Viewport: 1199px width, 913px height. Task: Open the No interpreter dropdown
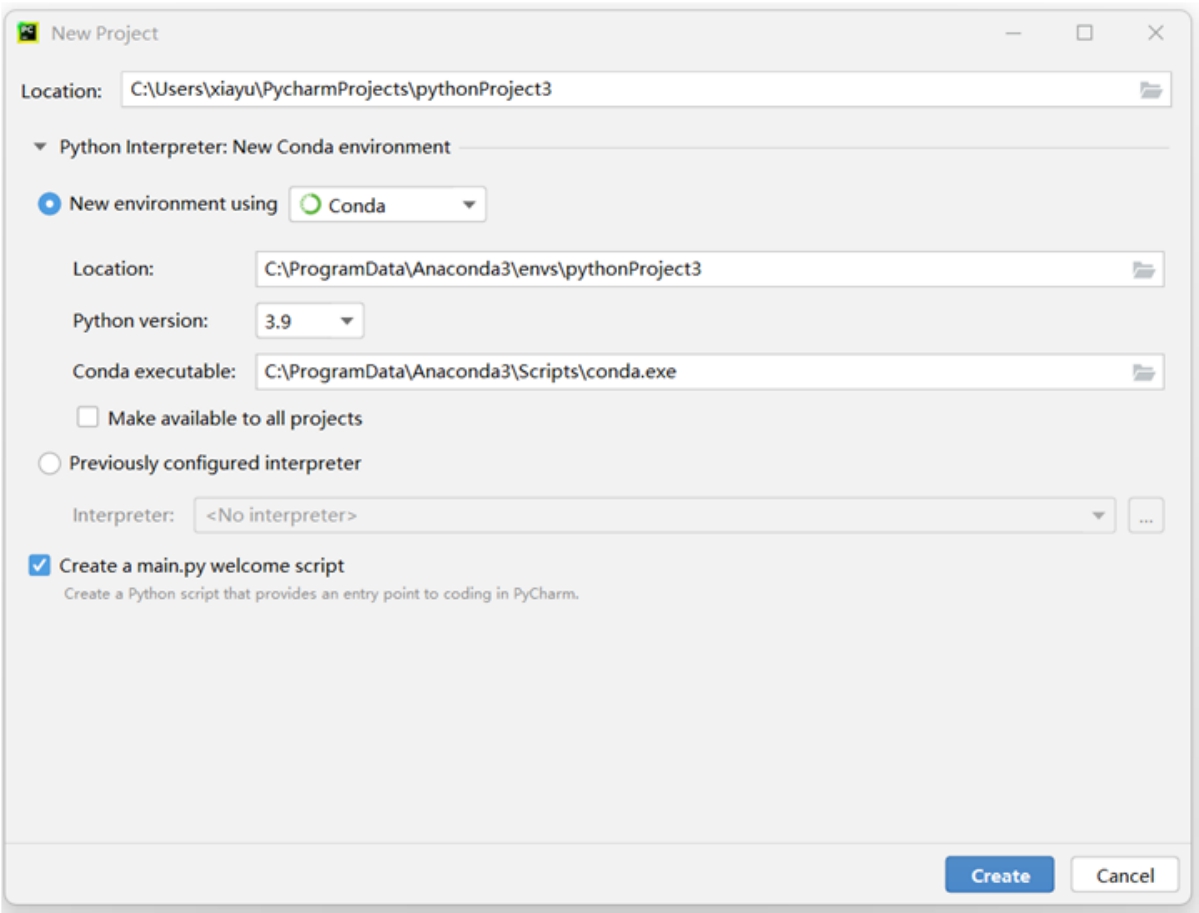655,515
